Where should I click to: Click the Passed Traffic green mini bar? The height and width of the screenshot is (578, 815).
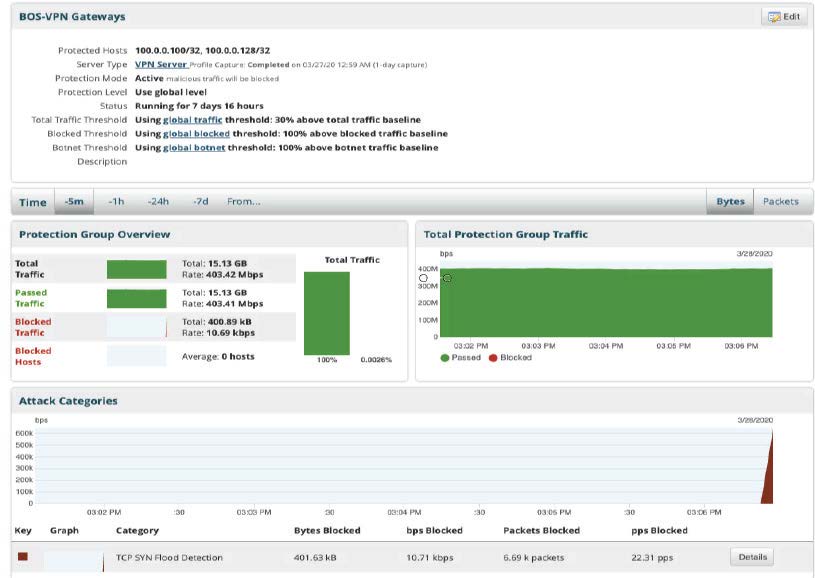(136, 298)
